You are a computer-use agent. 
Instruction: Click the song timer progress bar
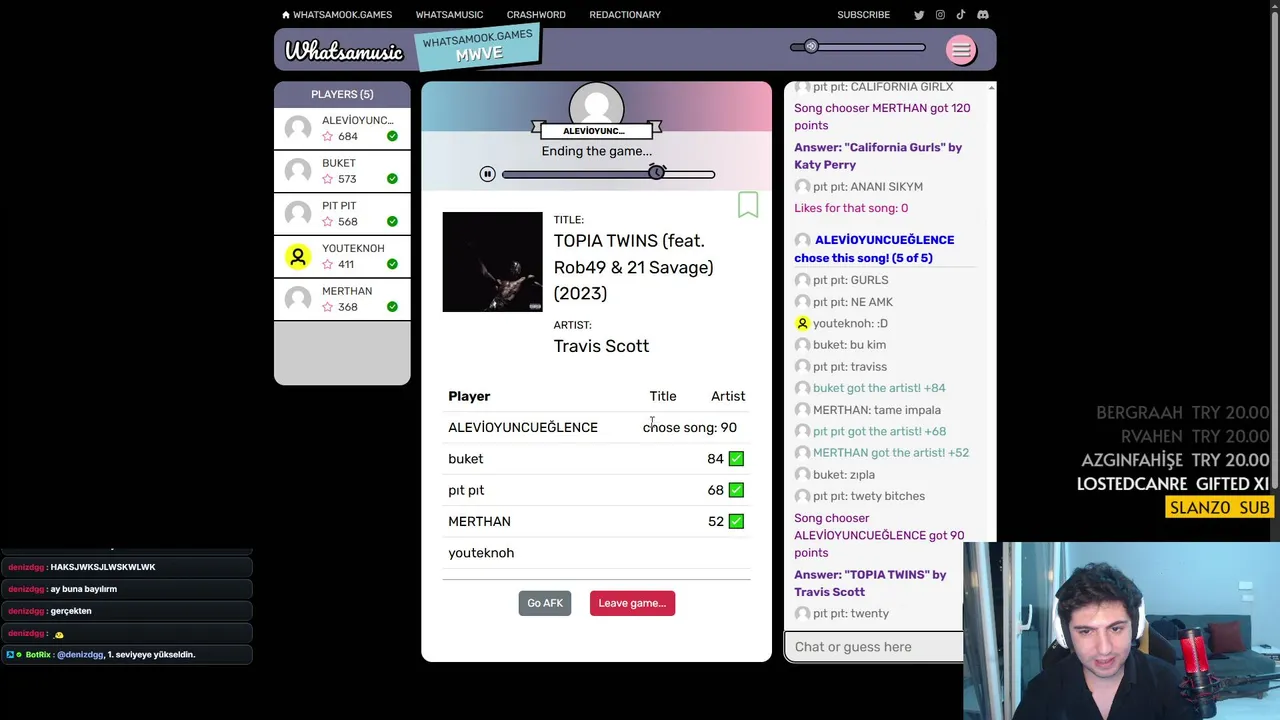pos(608,174)
